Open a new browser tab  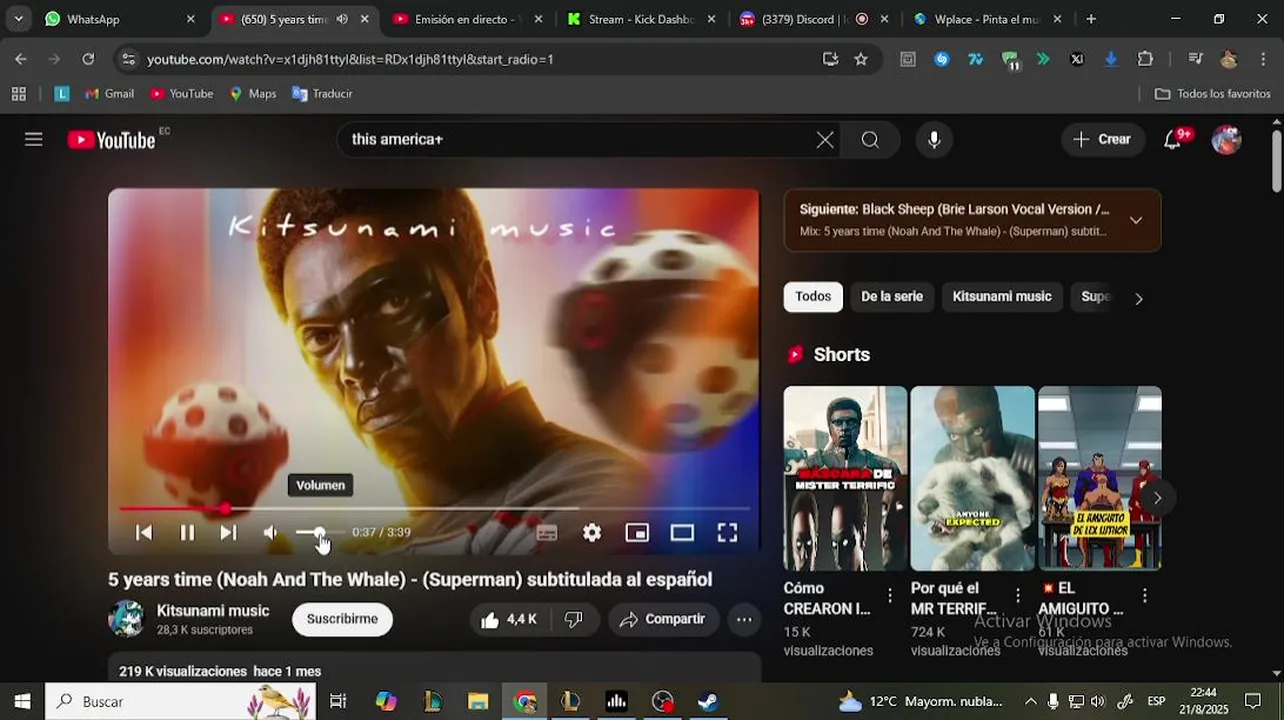pos(1091,19)
